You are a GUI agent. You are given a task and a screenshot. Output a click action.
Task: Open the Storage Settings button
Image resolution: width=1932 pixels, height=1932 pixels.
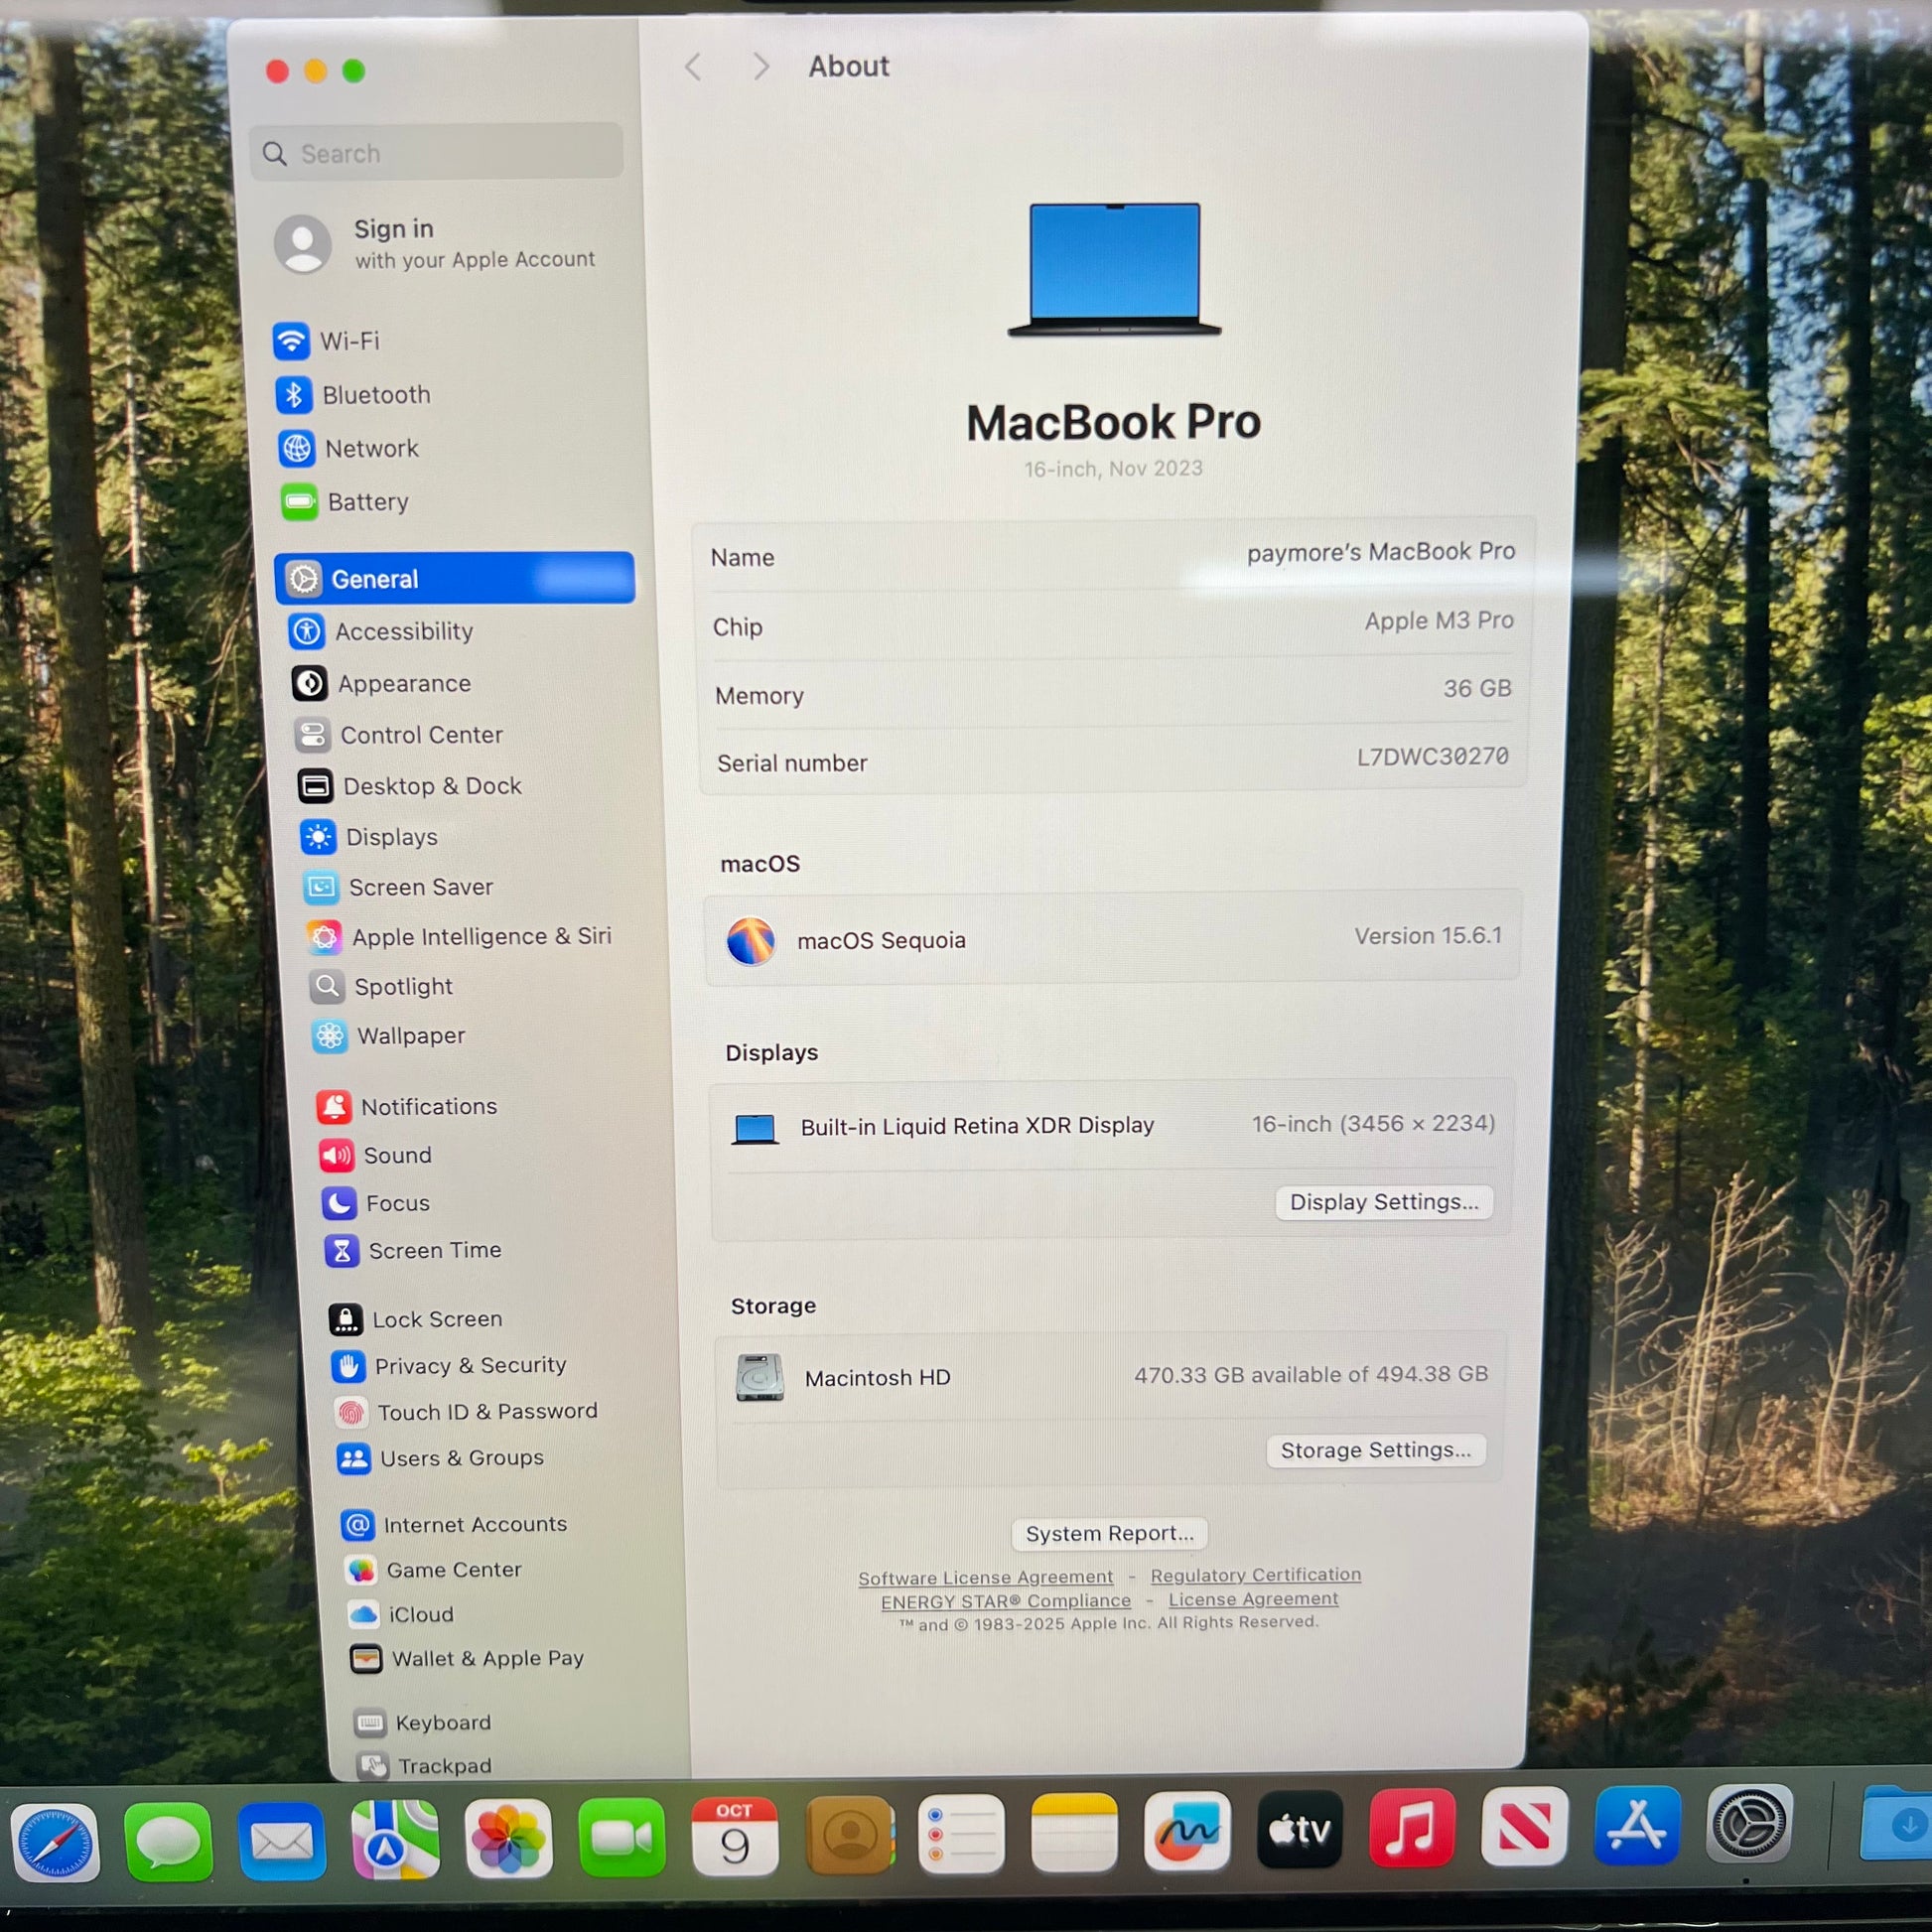[1375, 1450]
